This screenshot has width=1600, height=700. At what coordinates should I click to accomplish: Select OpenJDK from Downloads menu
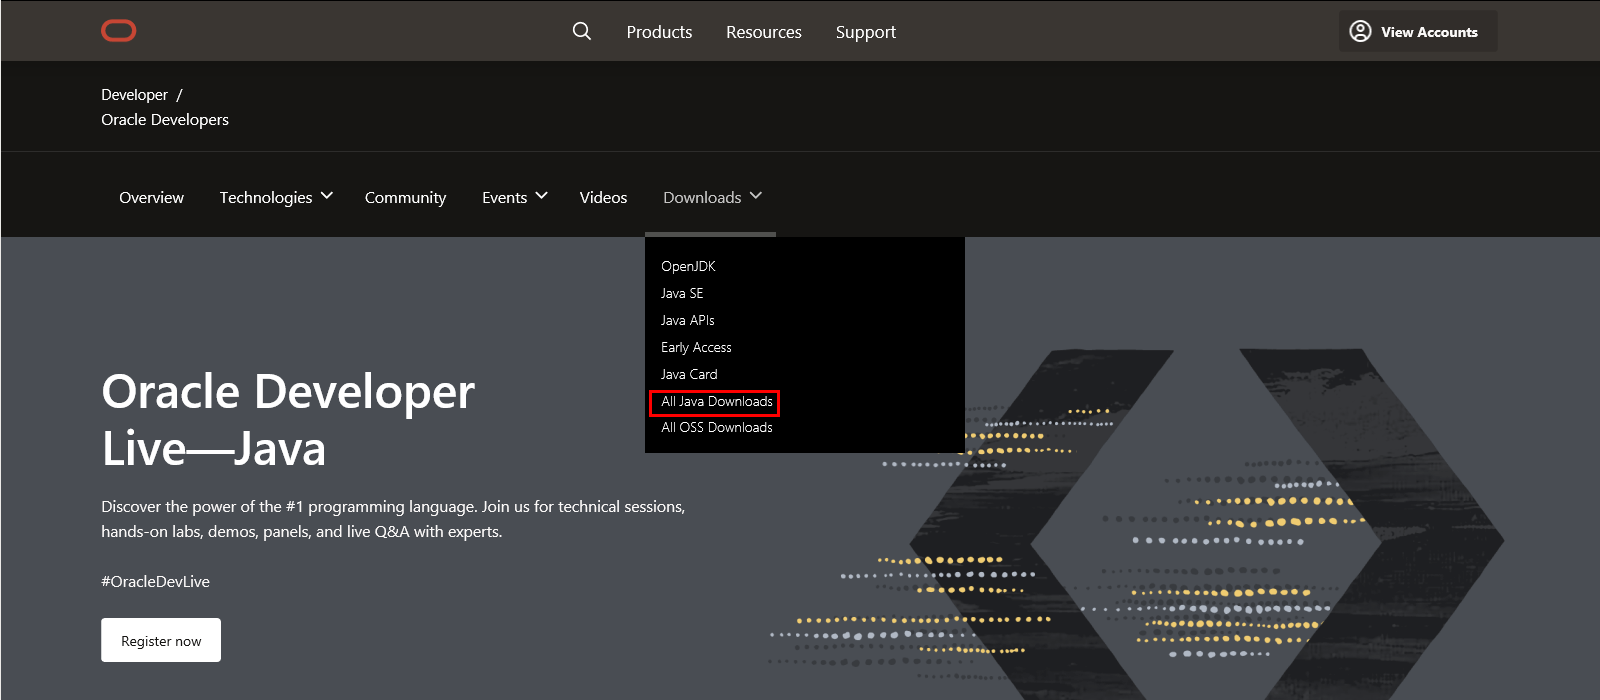tap(688, 266)
